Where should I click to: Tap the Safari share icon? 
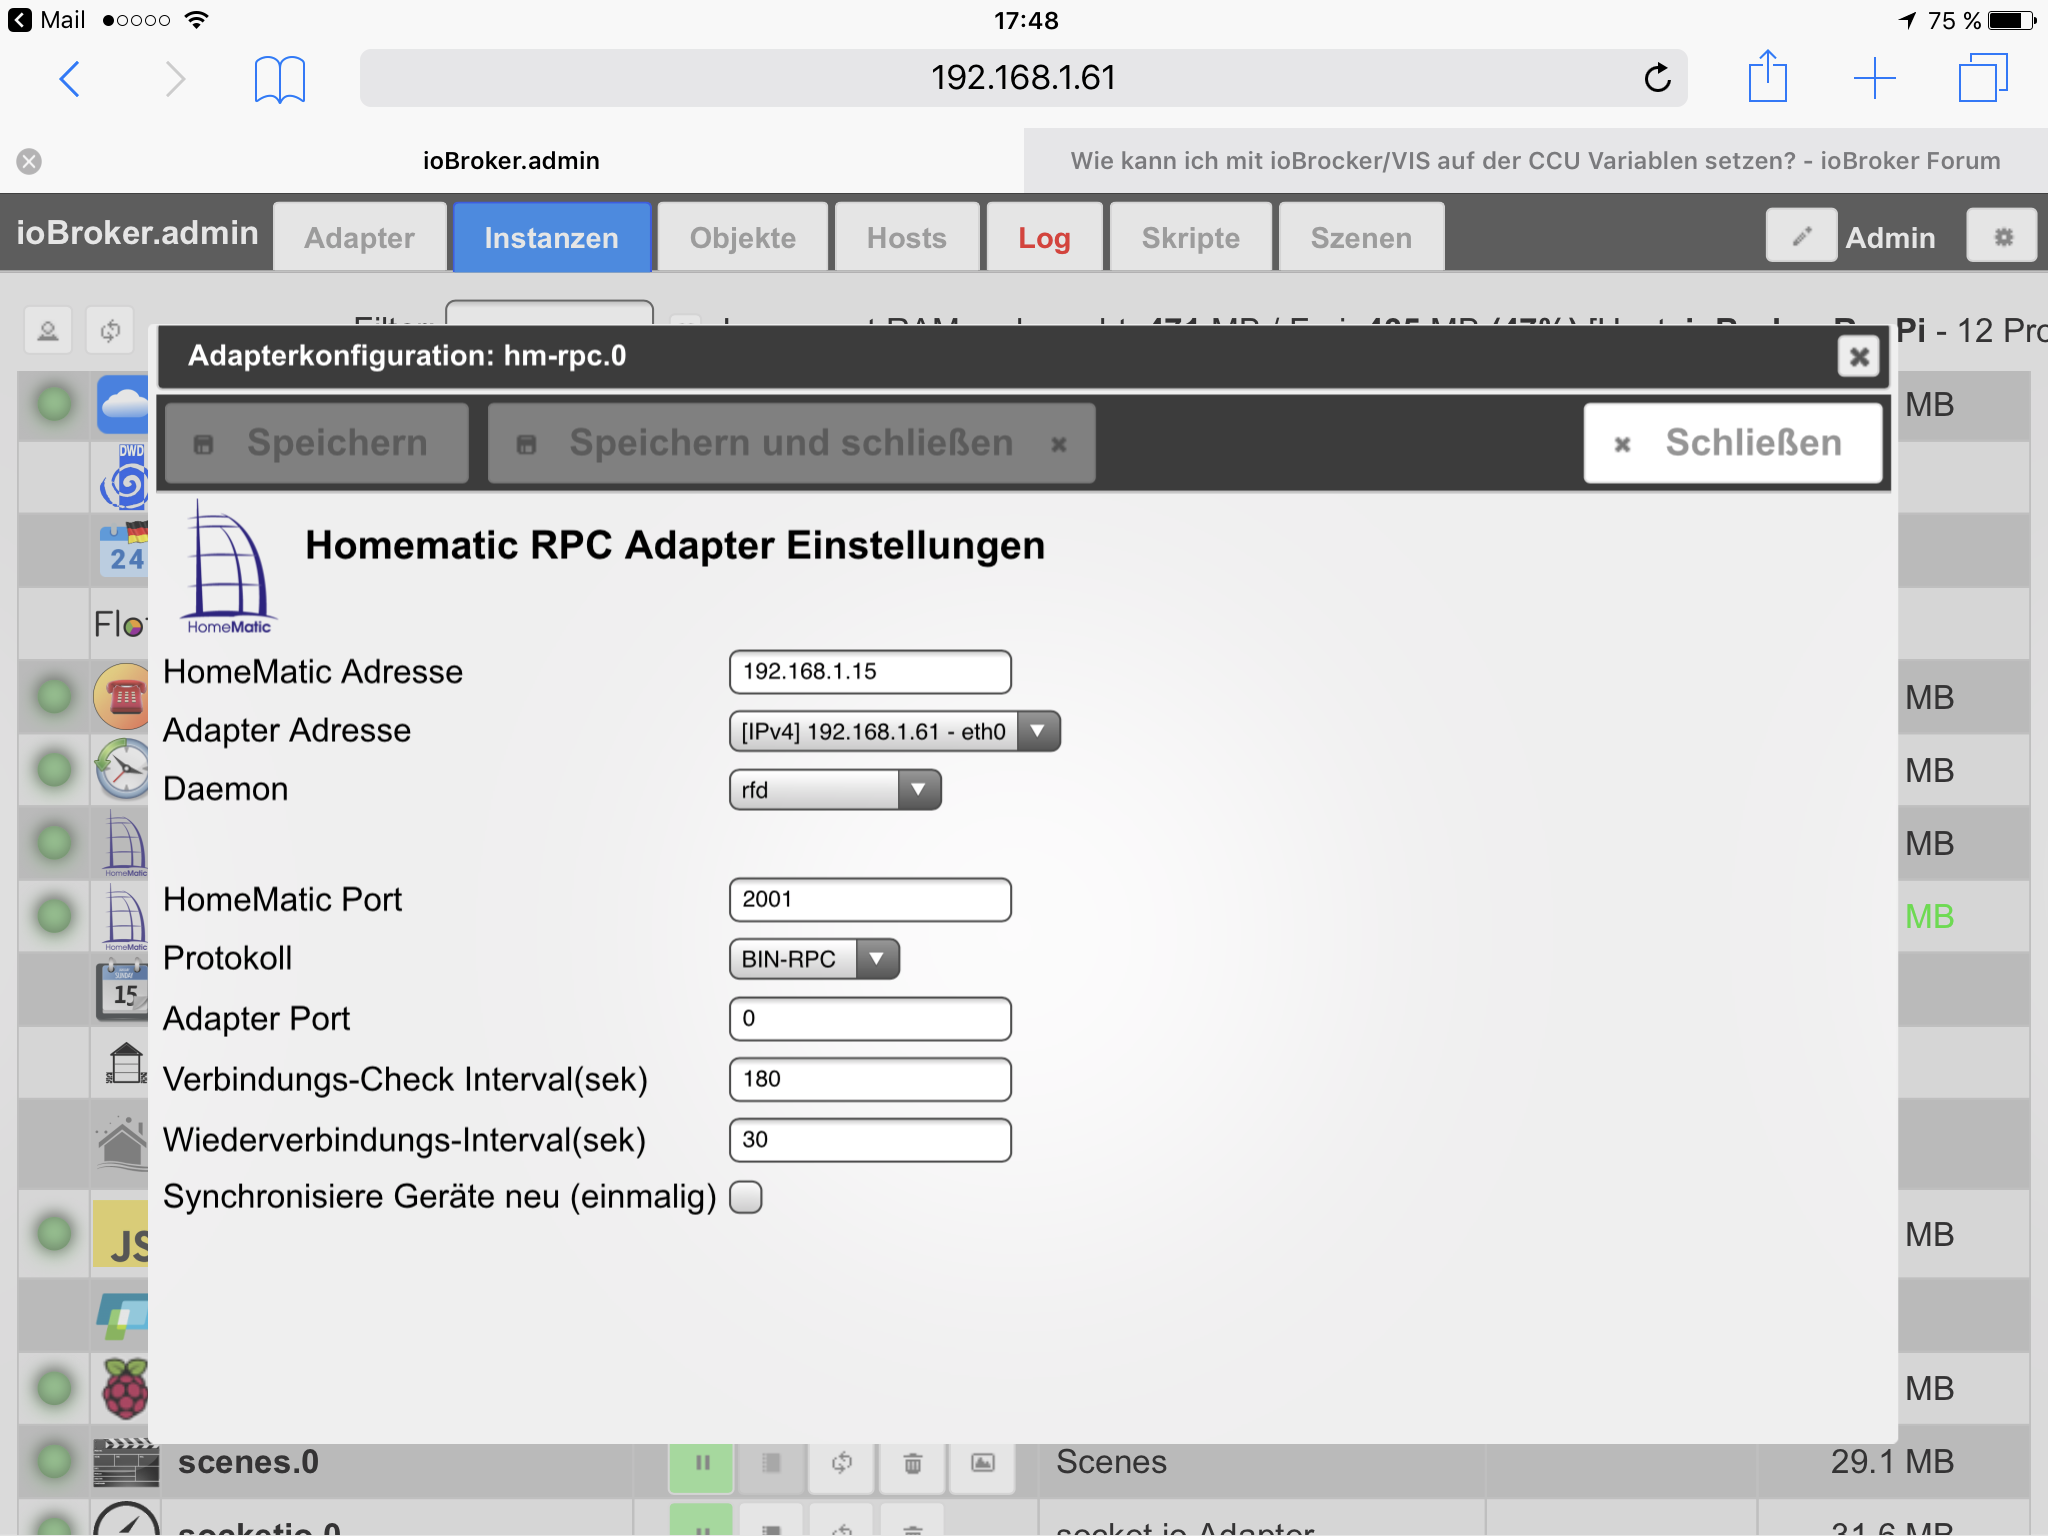point(1767,77)
